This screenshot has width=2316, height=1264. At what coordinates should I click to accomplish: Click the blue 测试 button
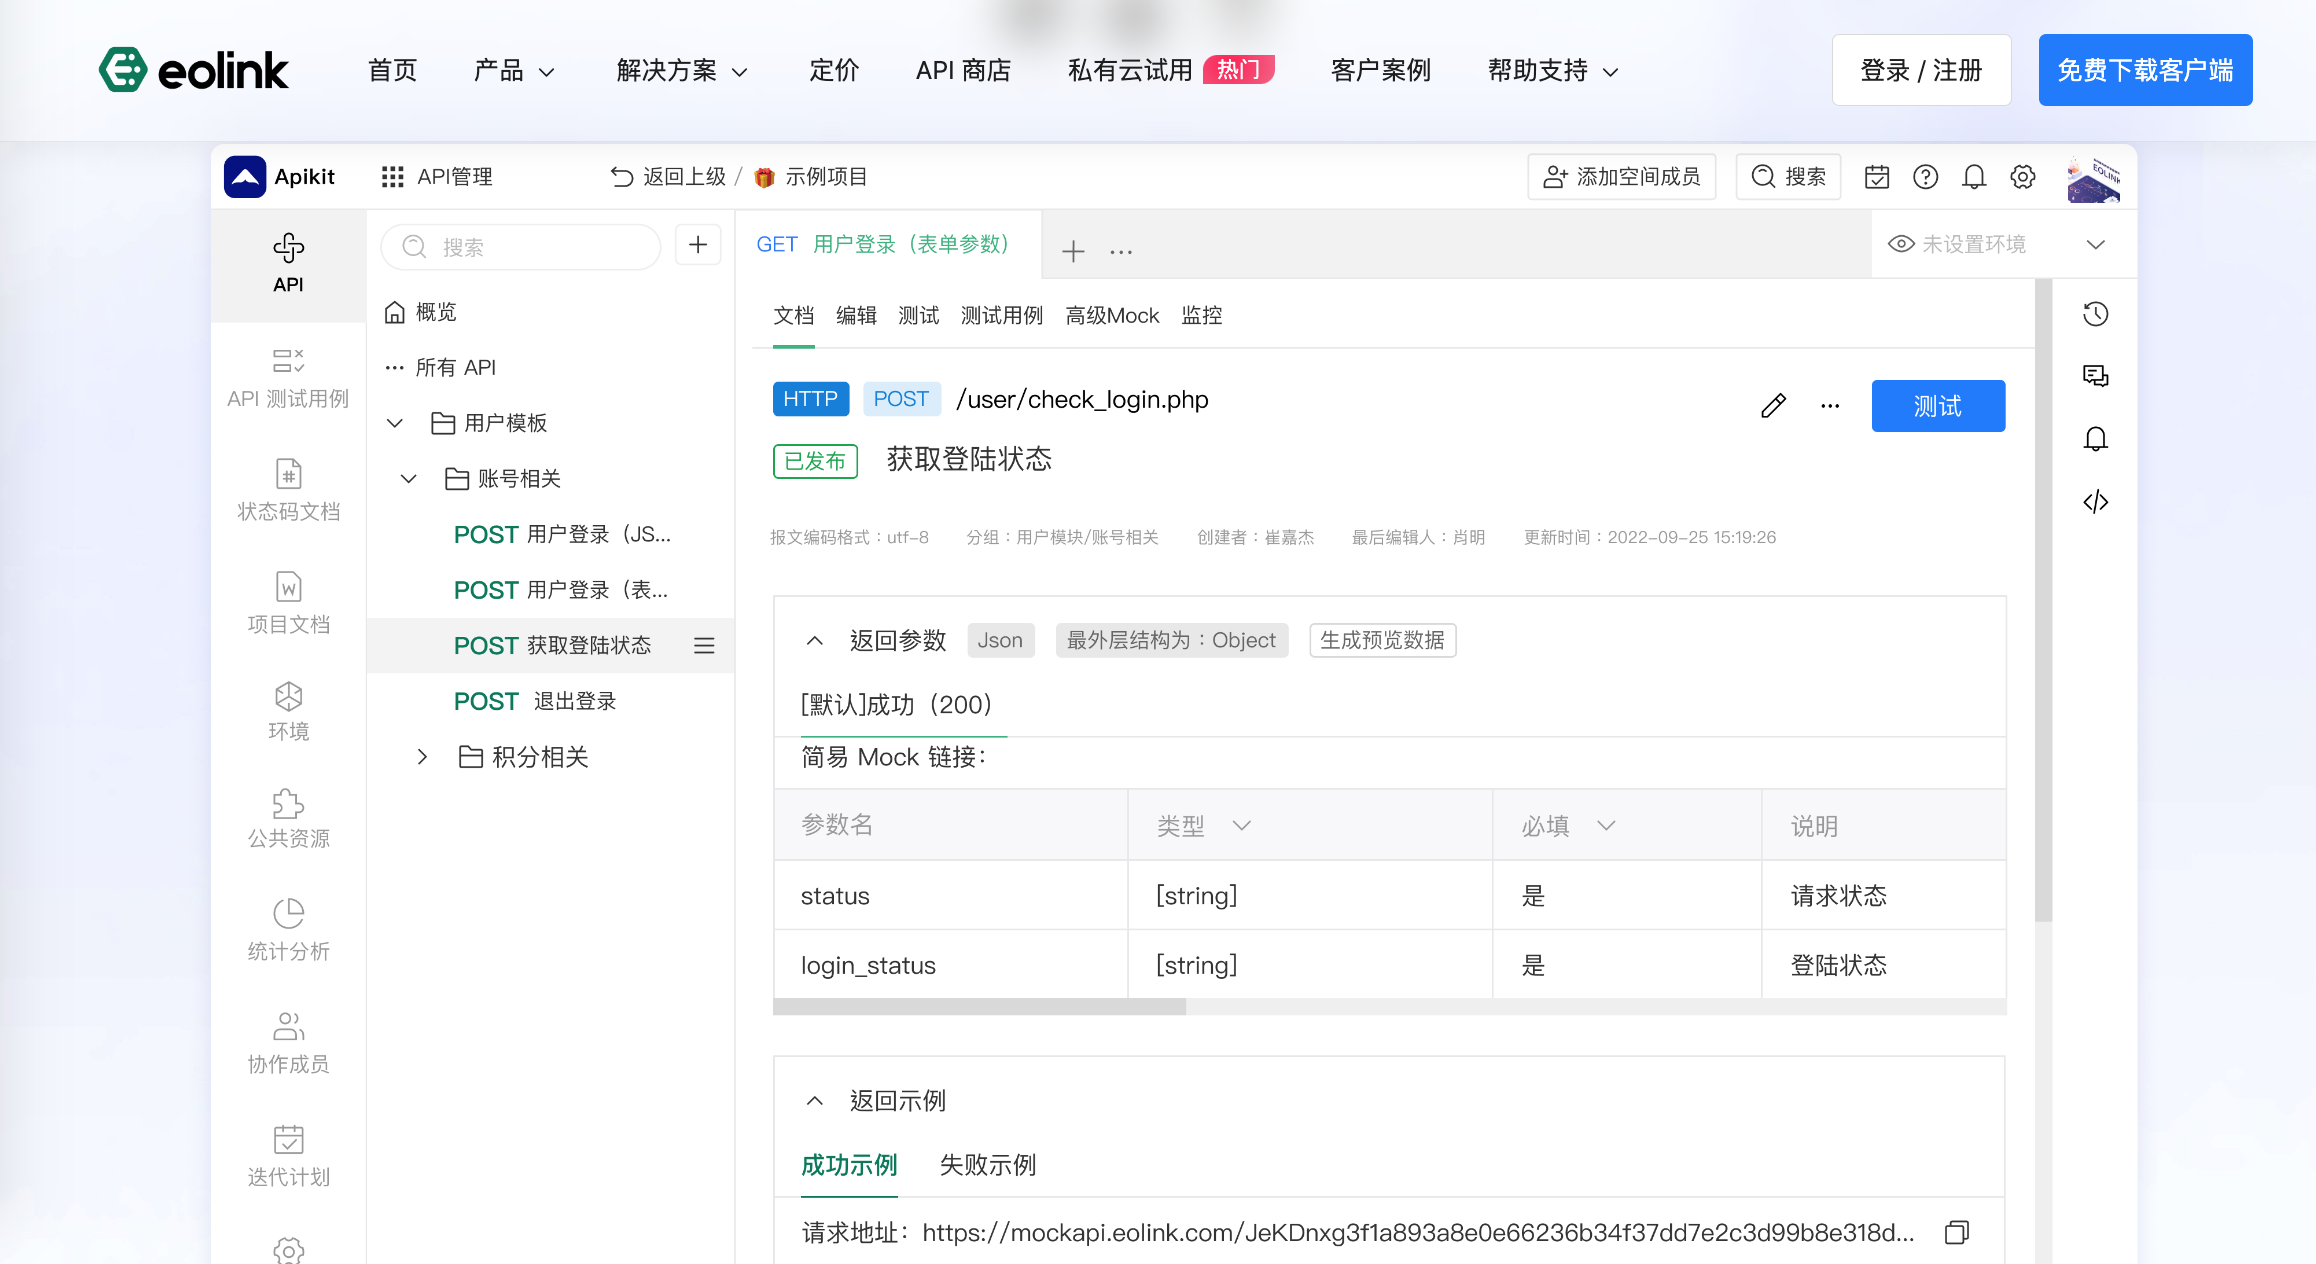[1937, 406]
